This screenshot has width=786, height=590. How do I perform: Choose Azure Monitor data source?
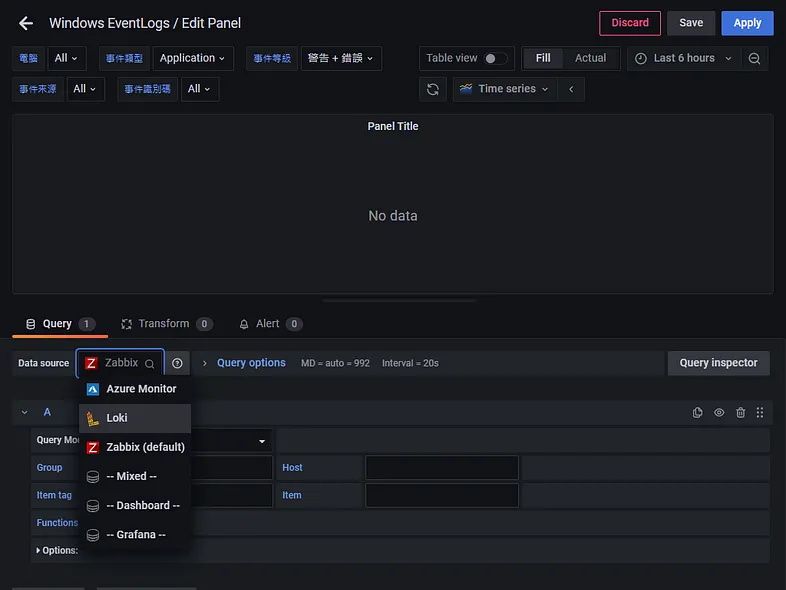135,389
